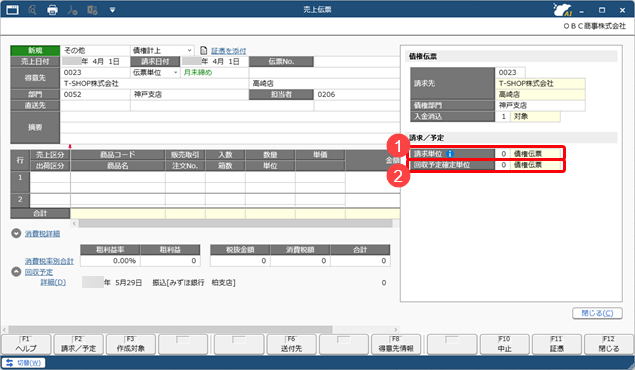Viewport: 635px width, 370px height.
Task: Click the 閉じる(C) button
Action: pos(597,313)
